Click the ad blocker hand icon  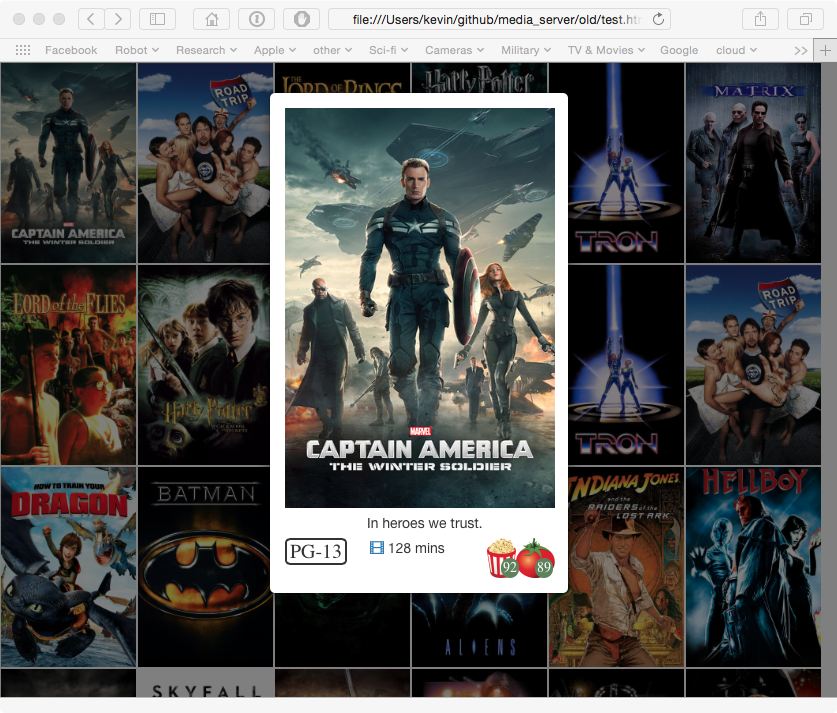click(302, 19)
